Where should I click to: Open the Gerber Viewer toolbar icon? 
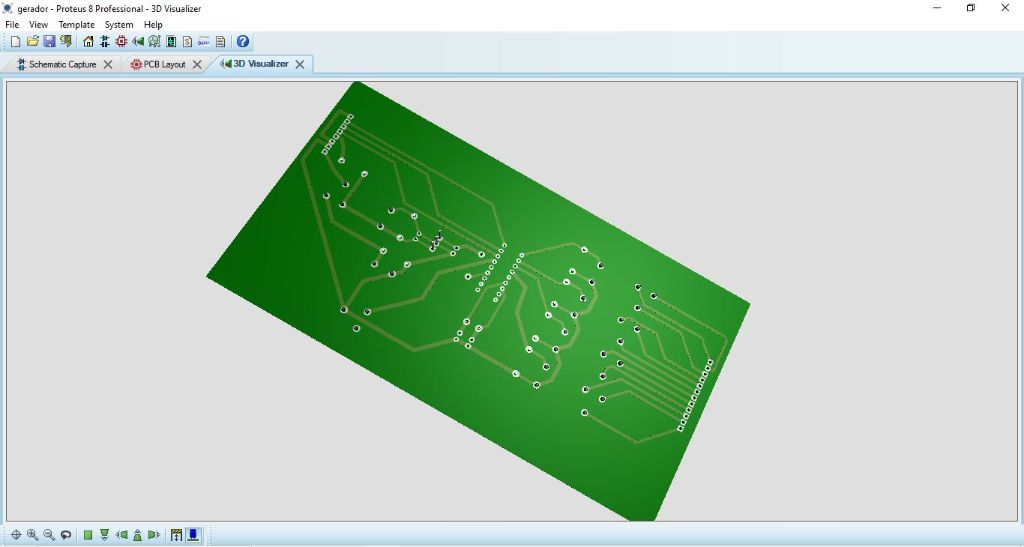coord(154,42)
